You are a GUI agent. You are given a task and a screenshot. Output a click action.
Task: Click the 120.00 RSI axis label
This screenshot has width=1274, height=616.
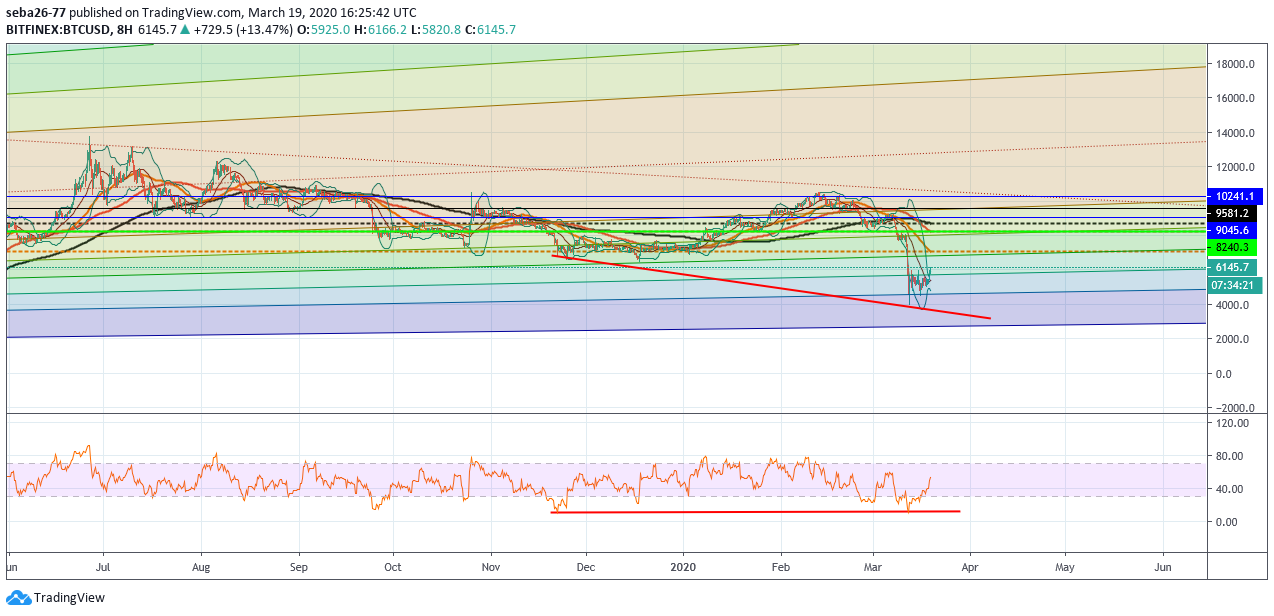coord(1234,423)
